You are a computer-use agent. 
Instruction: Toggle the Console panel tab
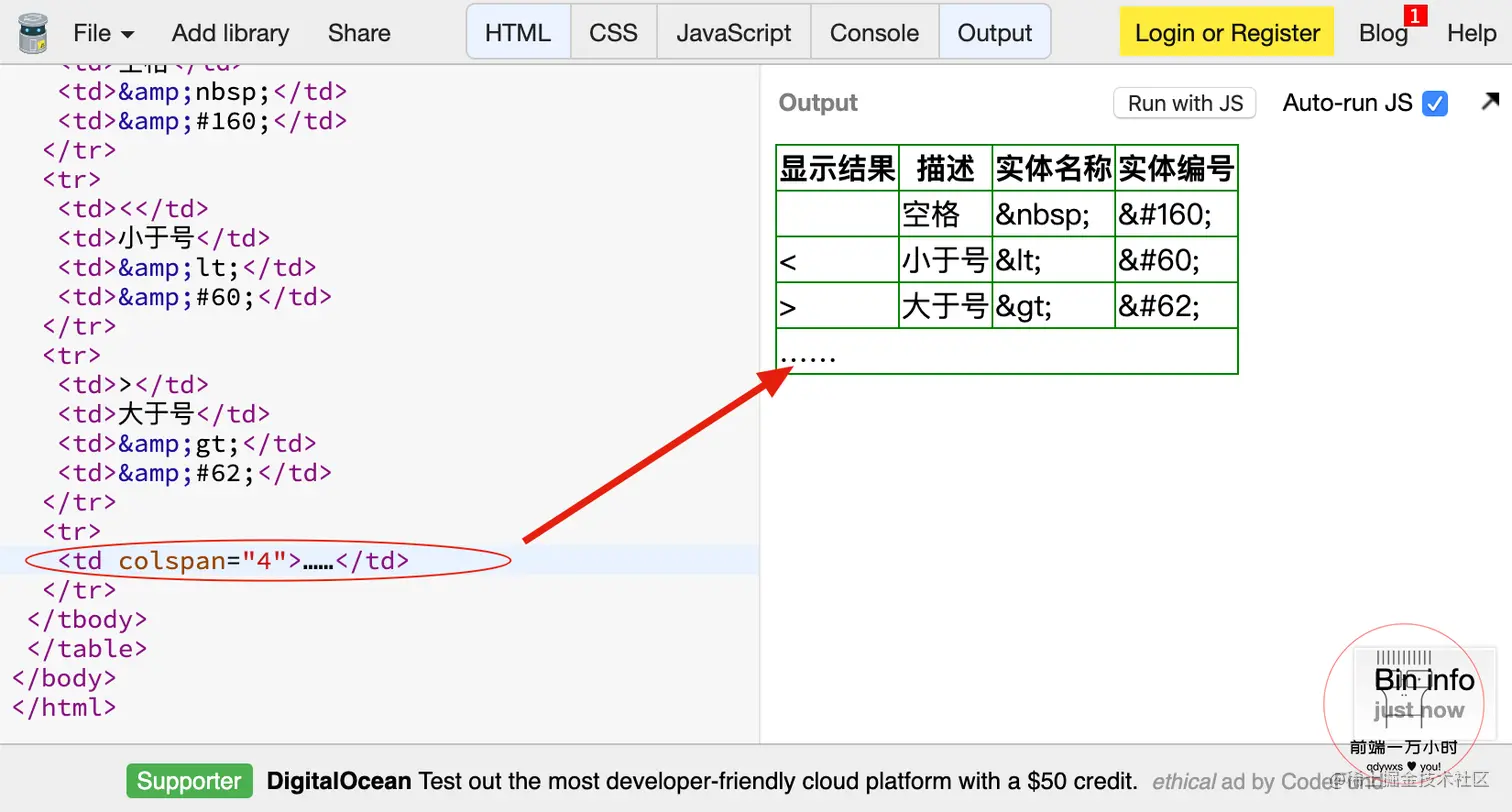coord(875,32)
